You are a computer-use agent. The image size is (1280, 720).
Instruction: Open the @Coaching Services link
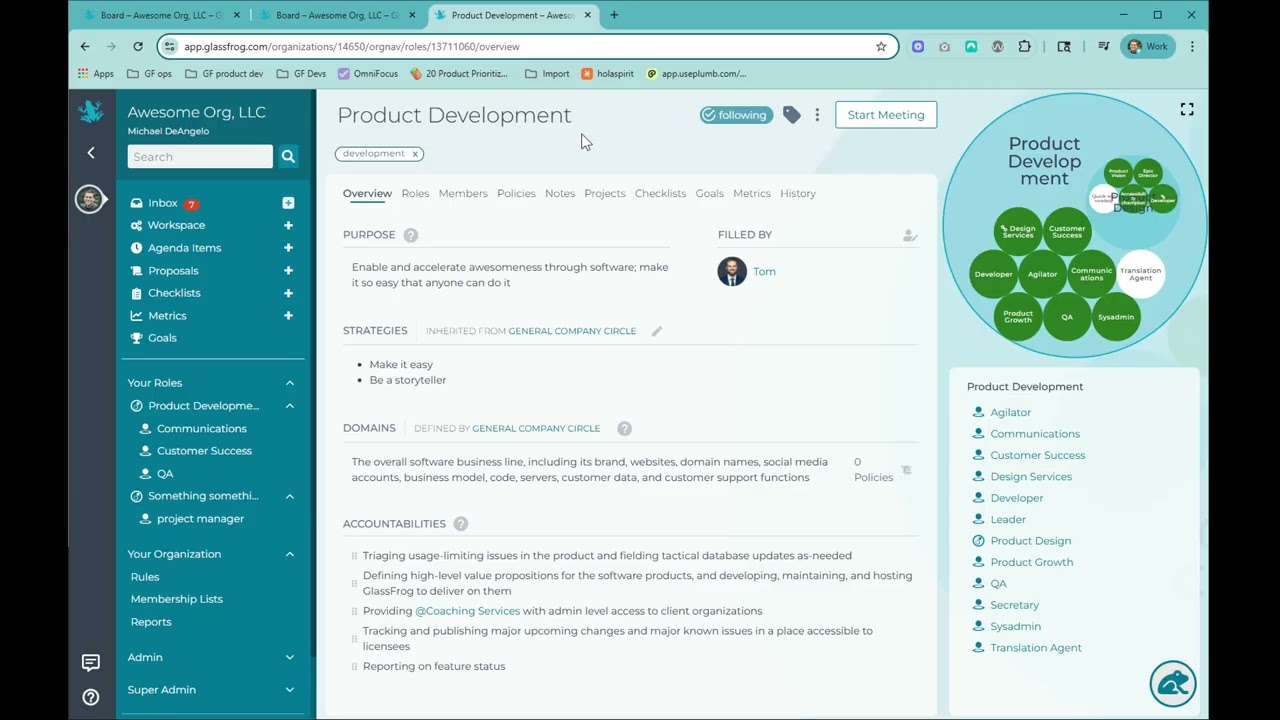(467, 611)
